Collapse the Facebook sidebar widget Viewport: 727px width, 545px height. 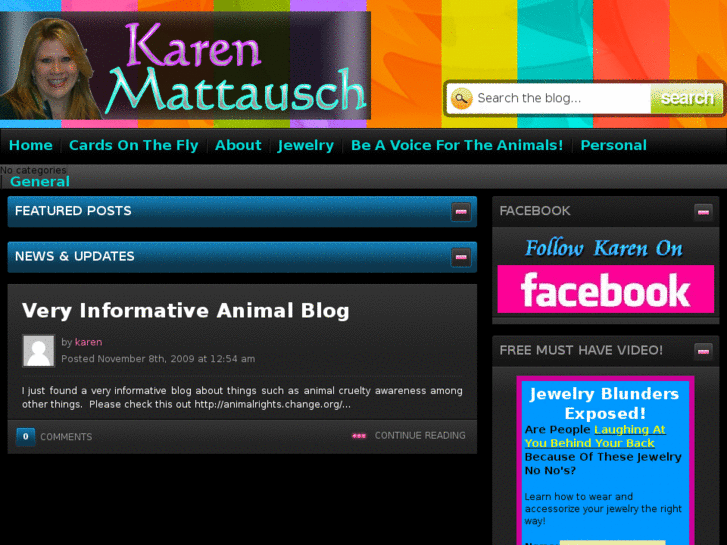[x=703, y=212]
